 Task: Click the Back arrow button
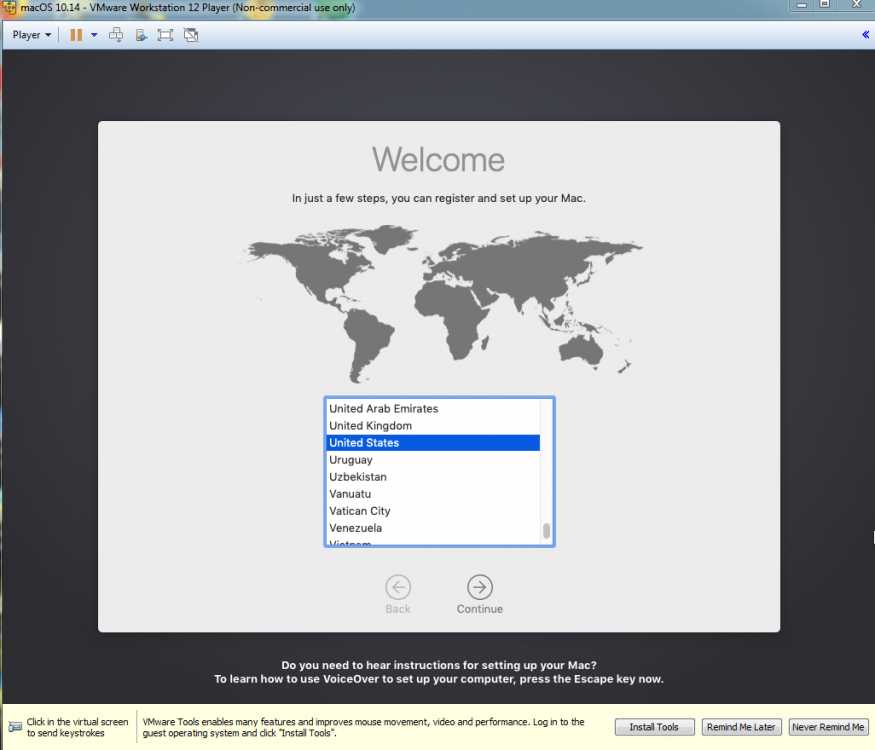pyautogui.click(x=398, y=587)
